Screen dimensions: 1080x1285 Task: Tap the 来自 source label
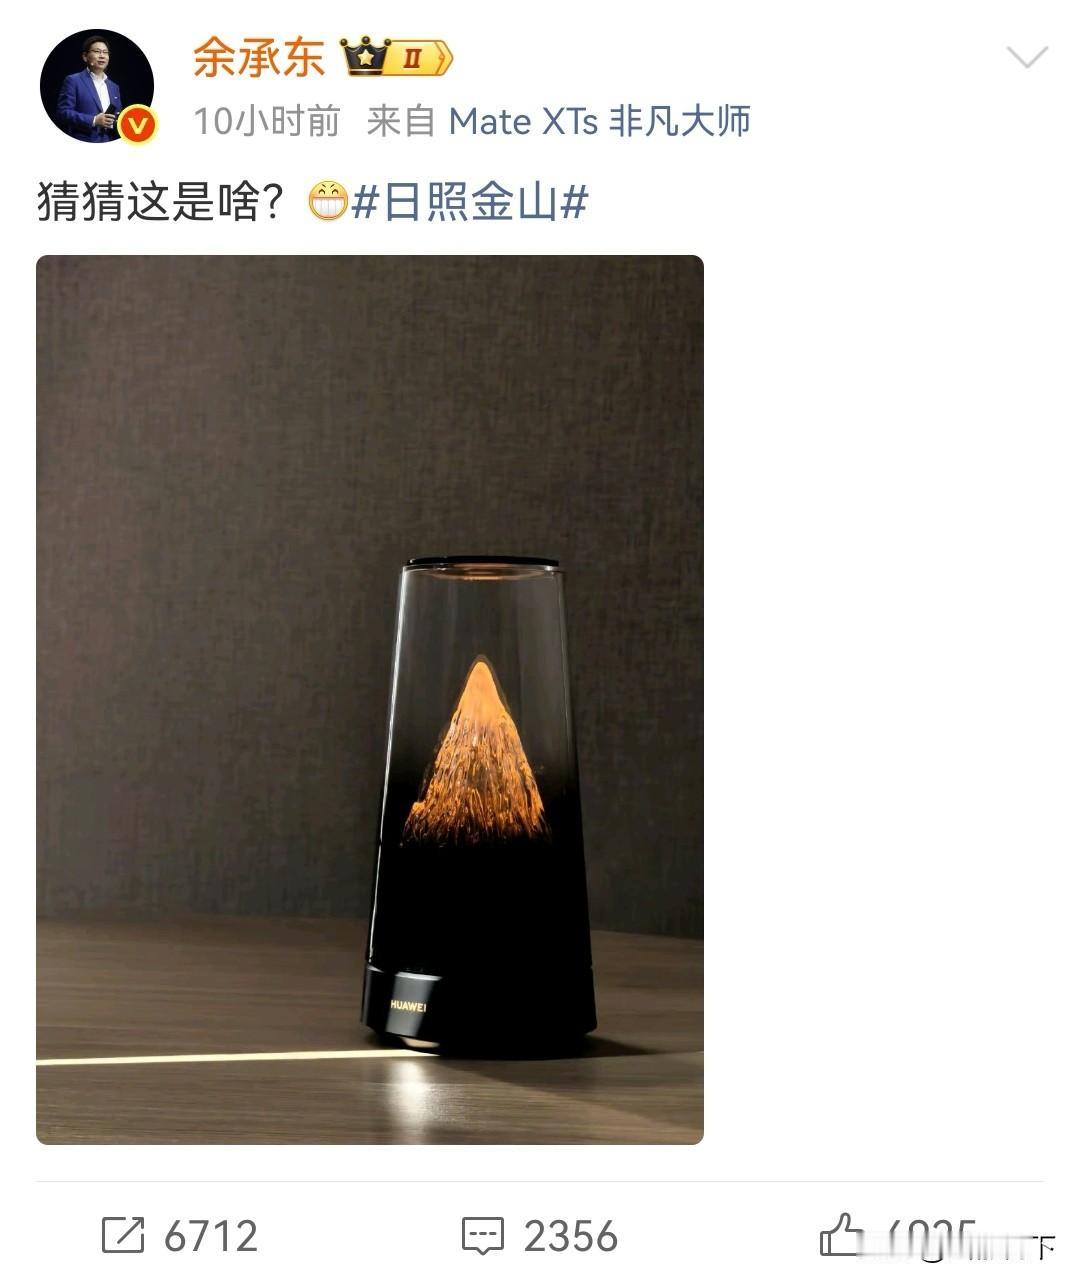[400, 122]
